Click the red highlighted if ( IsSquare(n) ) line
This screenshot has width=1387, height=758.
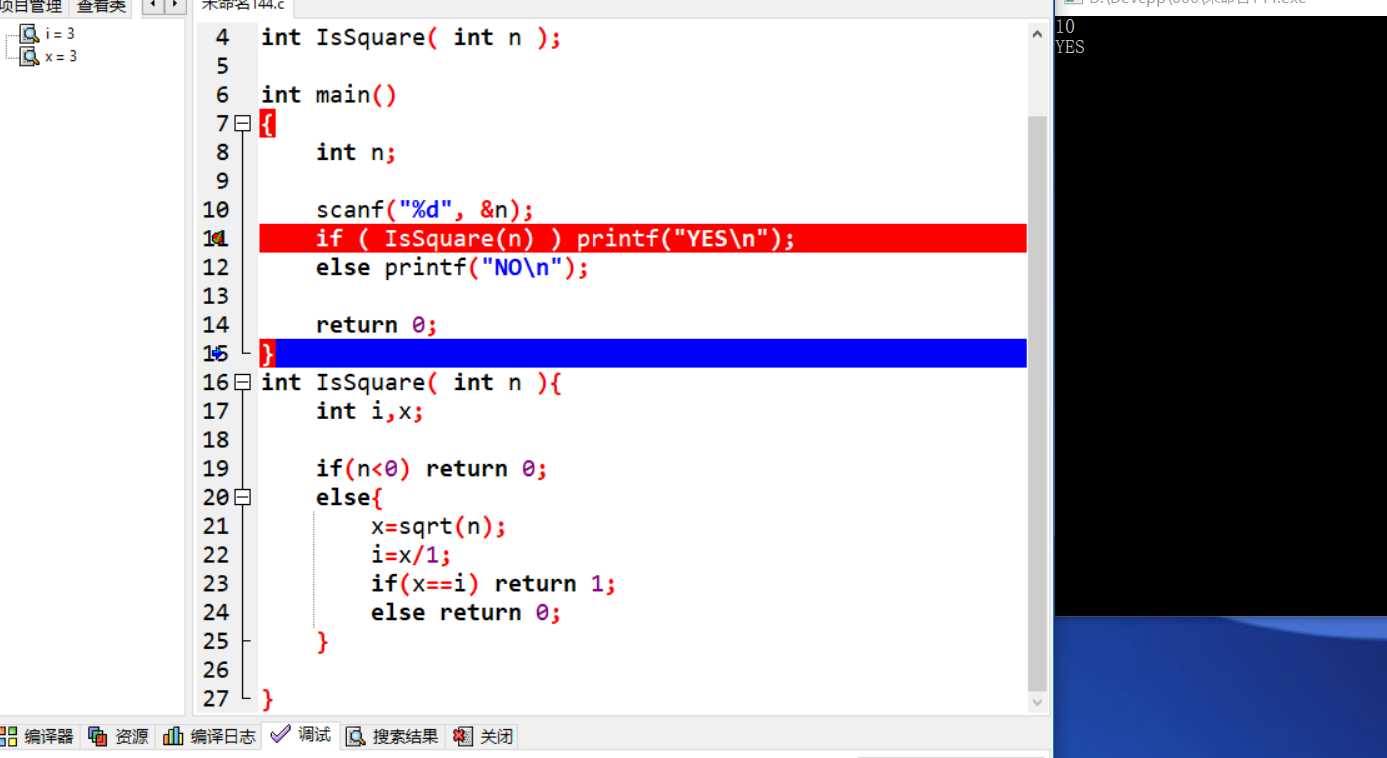pos(643,239)
